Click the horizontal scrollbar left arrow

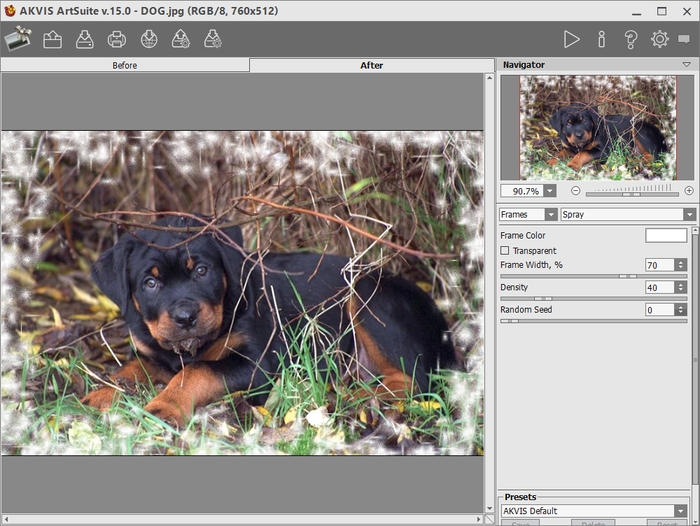[6, 519]
